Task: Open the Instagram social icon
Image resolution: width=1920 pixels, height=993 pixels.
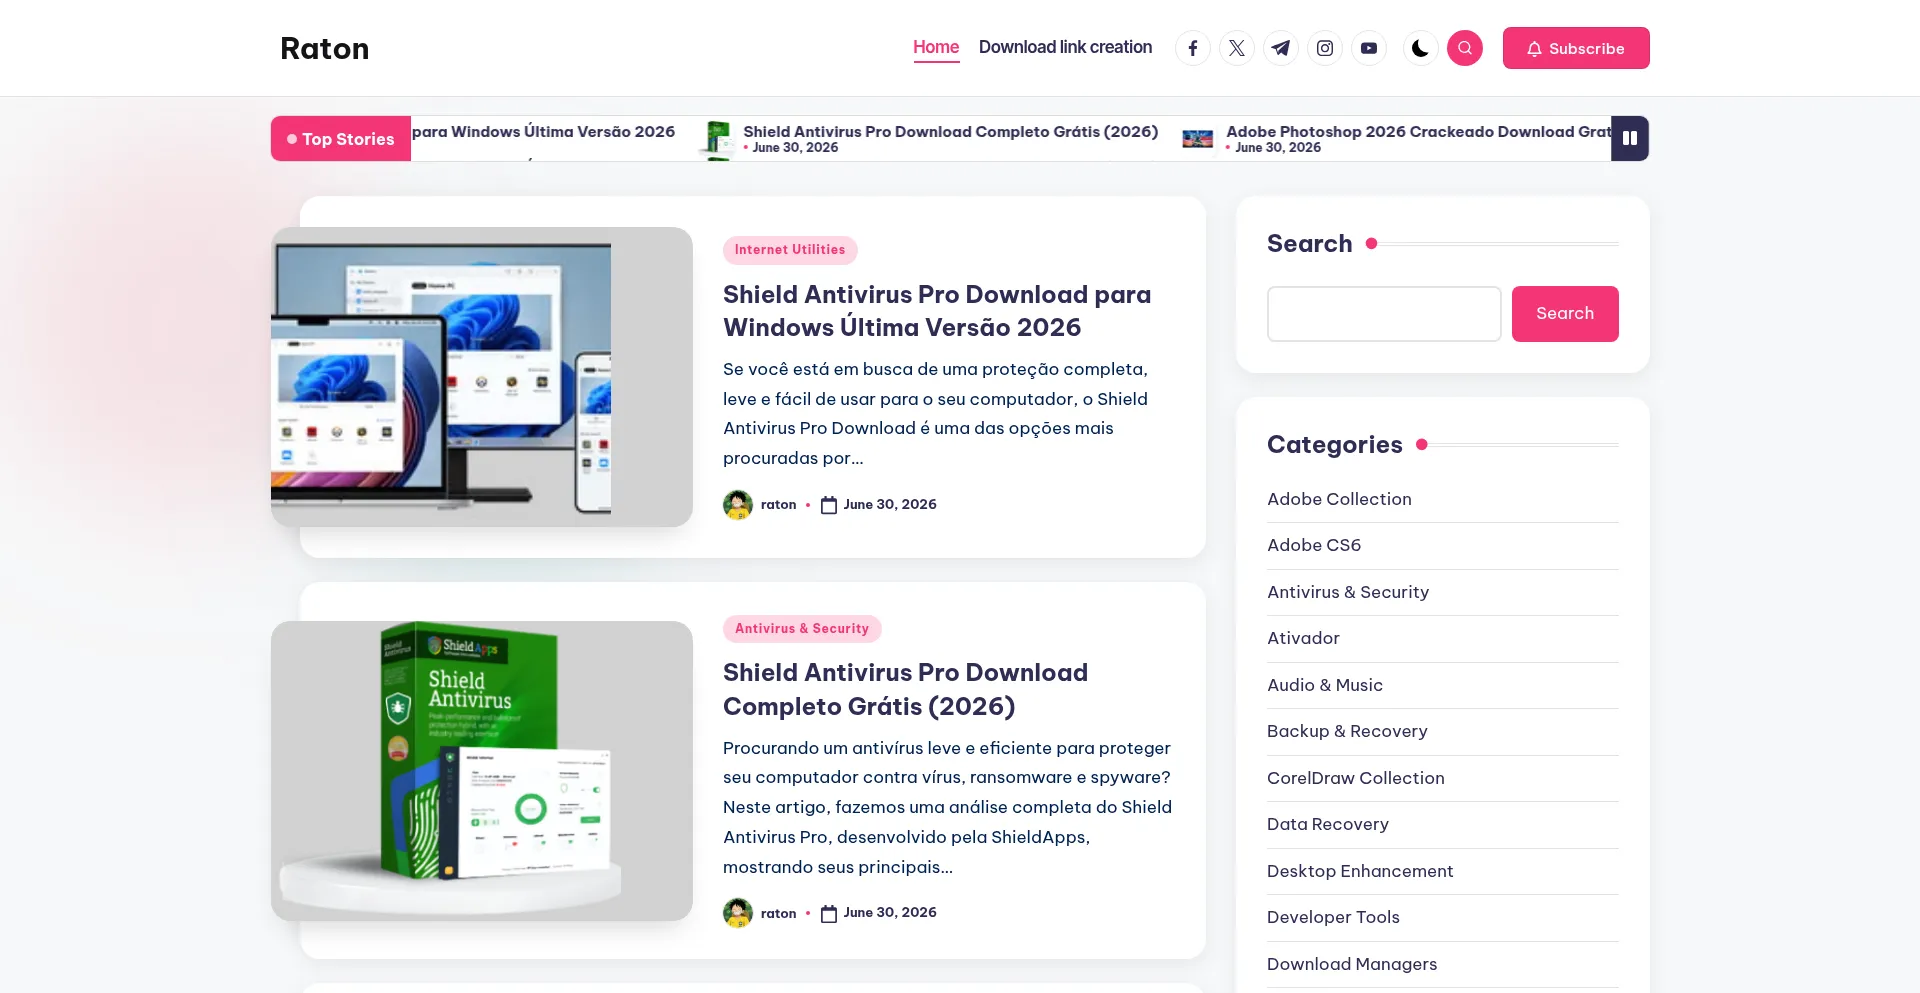Action: pyautogui.click(x=1325, y=48)
